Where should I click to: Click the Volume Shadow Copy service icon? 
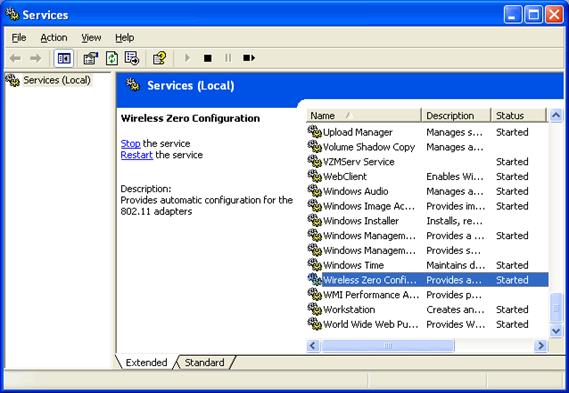click(315, 147)
